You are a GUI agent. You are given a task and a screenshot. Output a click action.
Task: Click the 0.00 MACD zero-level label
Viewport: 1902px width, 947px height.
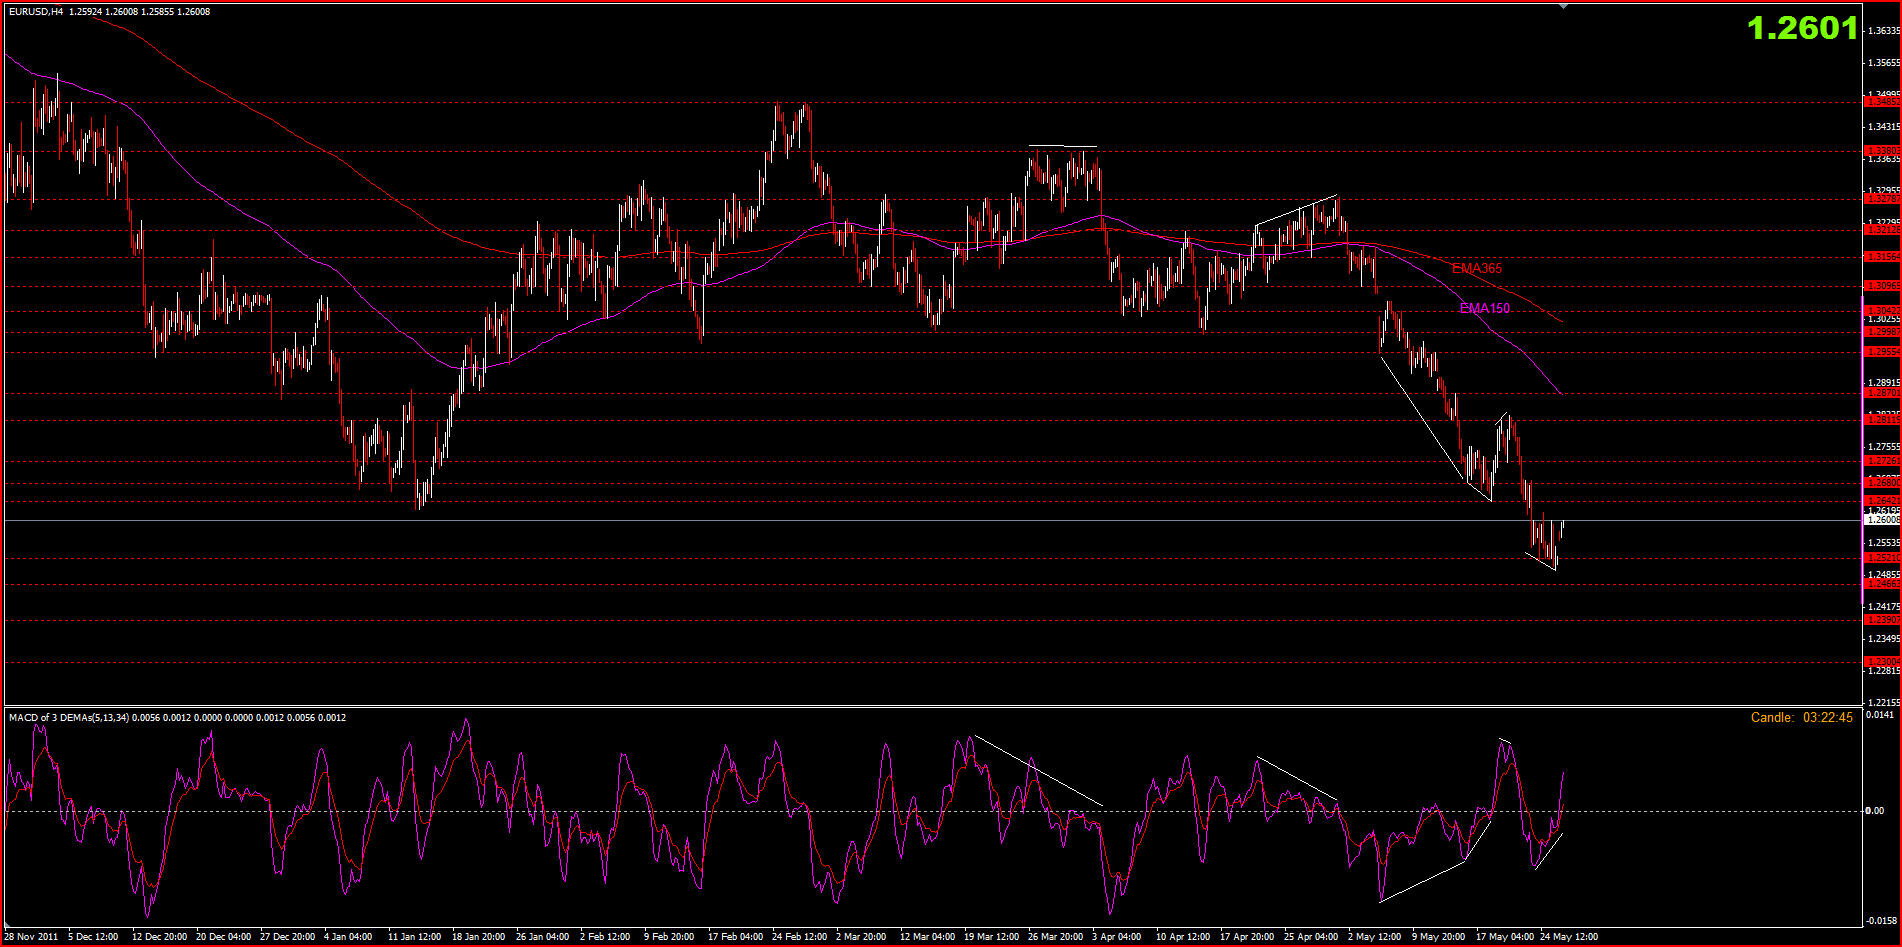tap(1876, 811)
